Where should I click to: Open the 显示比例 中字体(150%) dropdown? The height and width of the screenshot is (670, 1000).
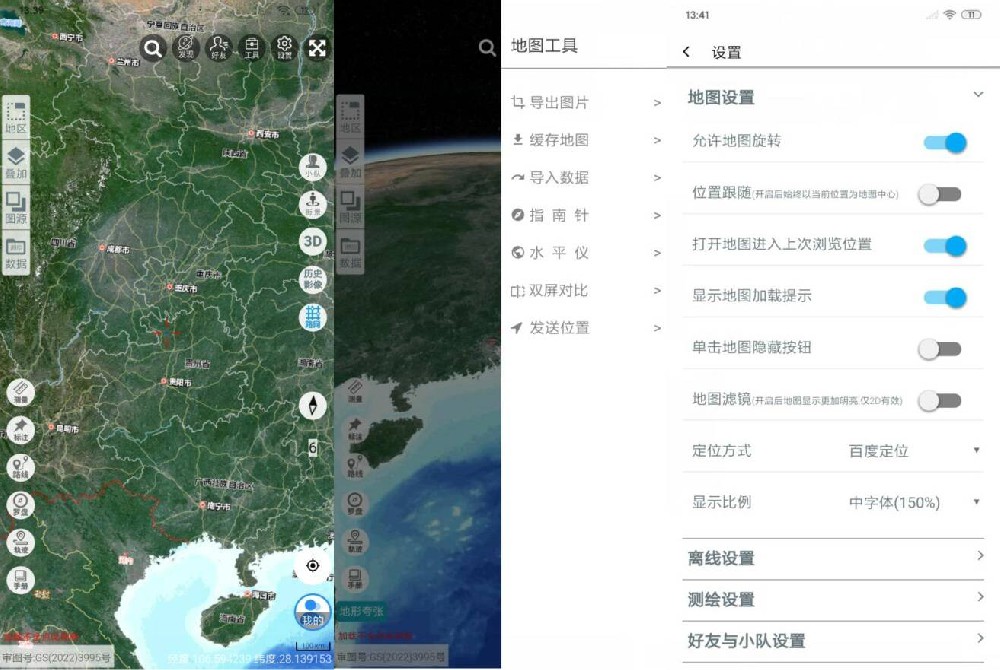(x=915, y=502)
